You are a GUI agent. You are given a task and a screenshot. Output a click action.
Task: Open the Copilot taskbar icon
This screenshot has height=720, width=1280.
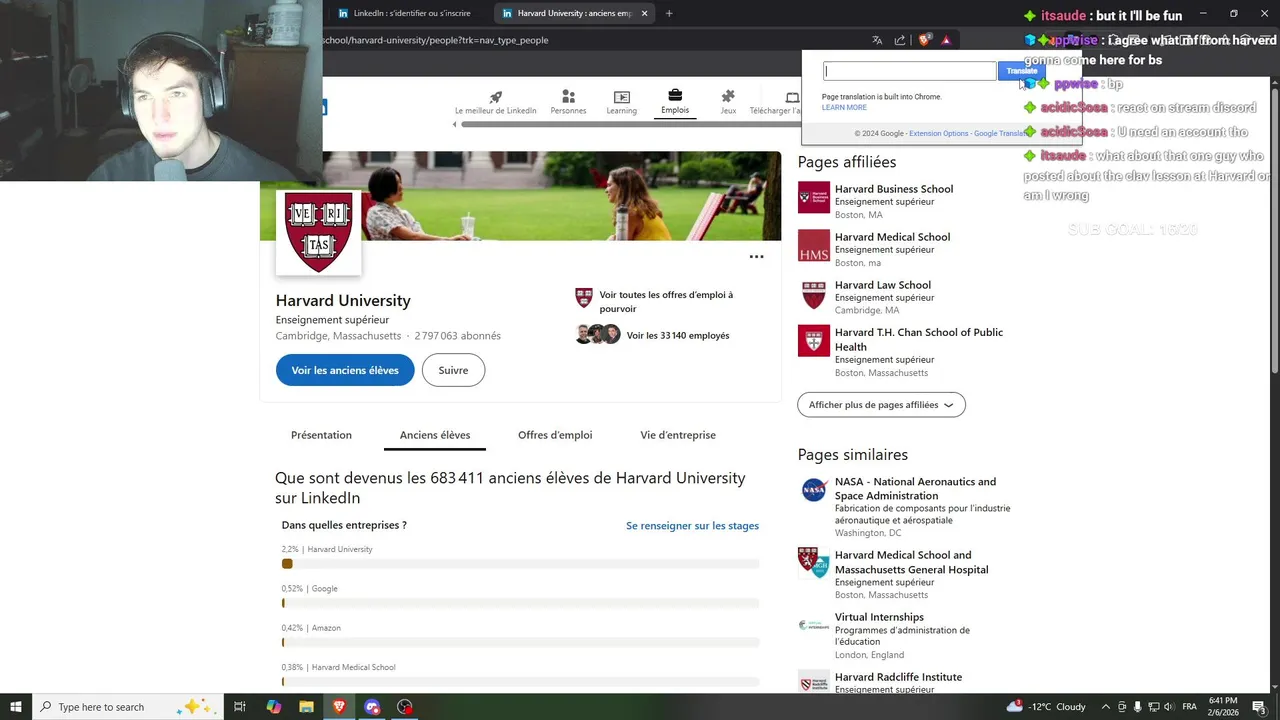273,707
